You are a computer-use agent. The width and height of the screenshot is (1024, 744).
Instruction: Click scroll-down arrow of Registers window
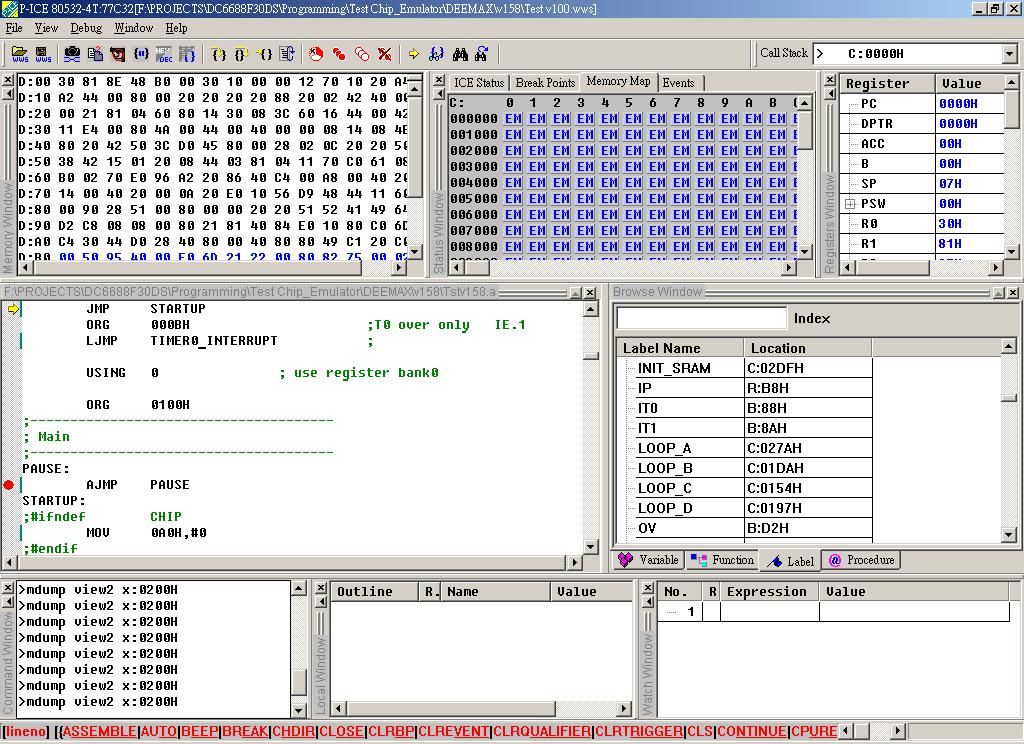tap(1011, 251)
